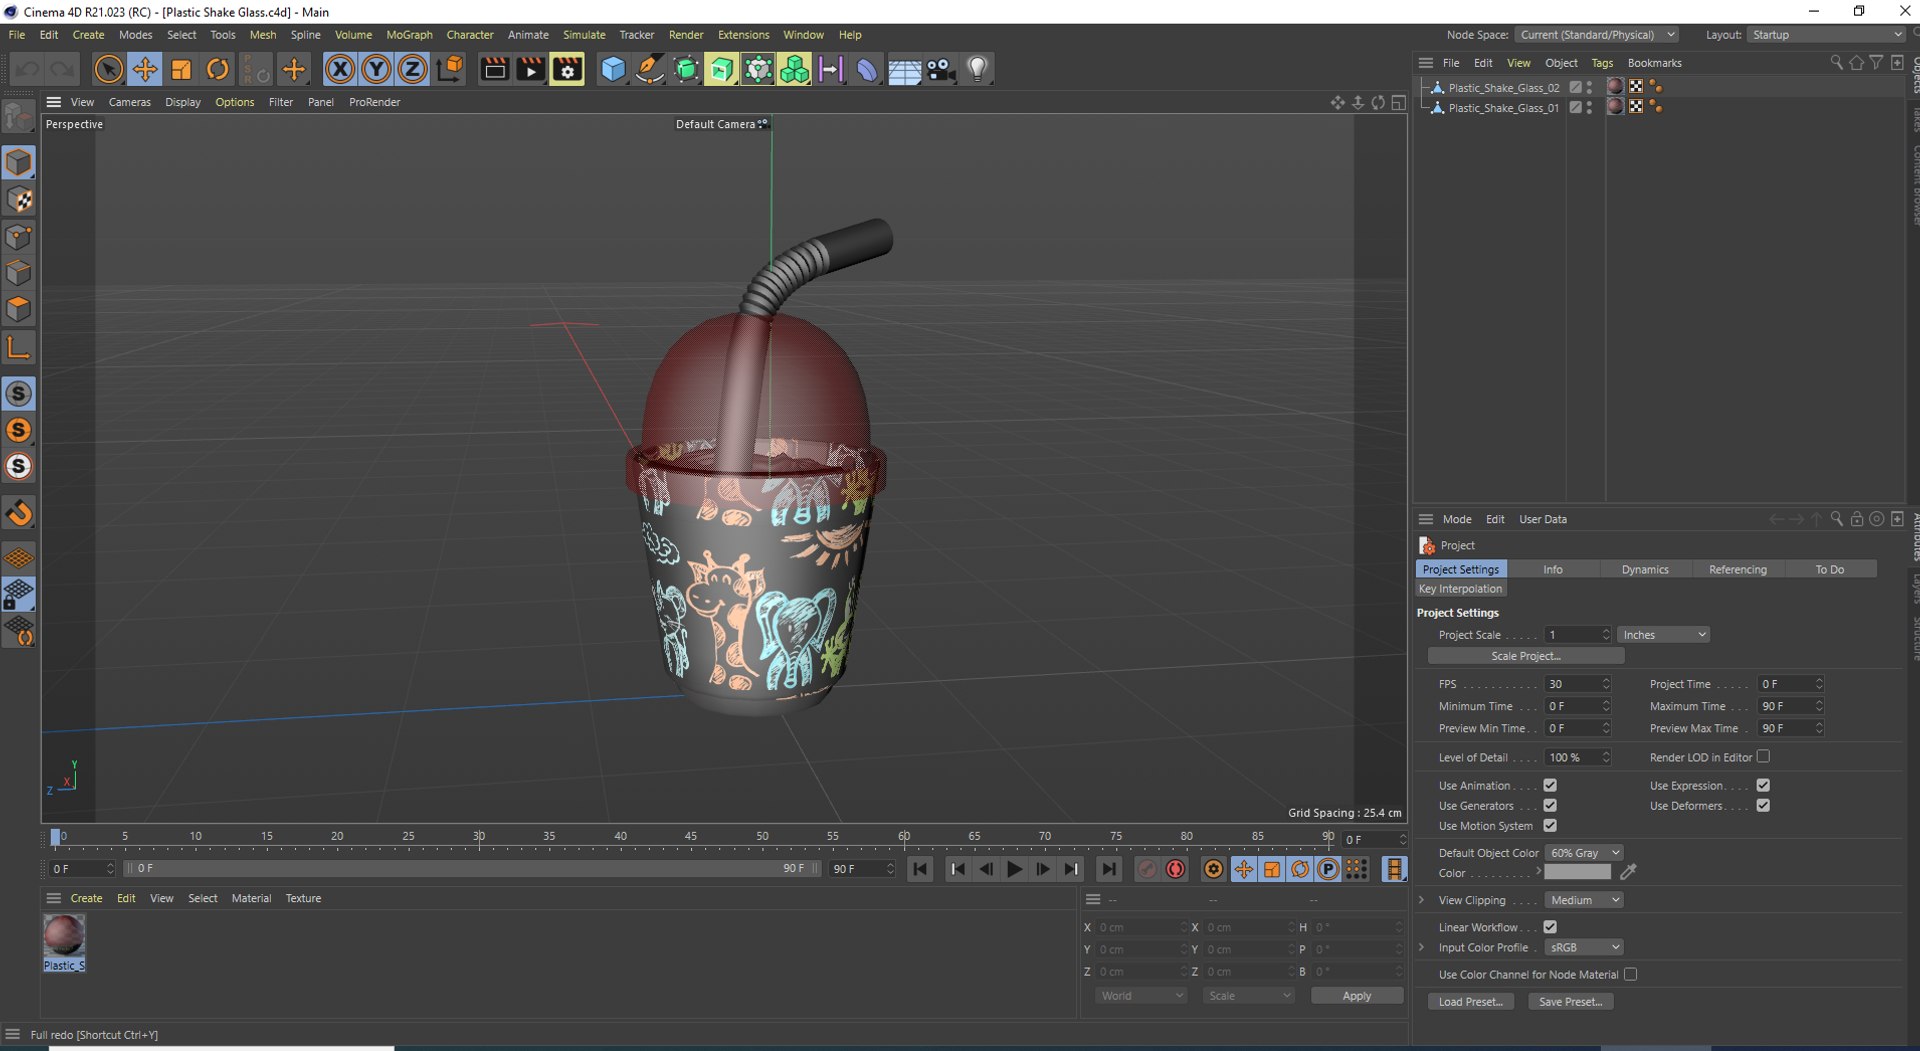The image size is (1920, 1051).
Task: Play the animation forward
Action: click(1014, 869)
